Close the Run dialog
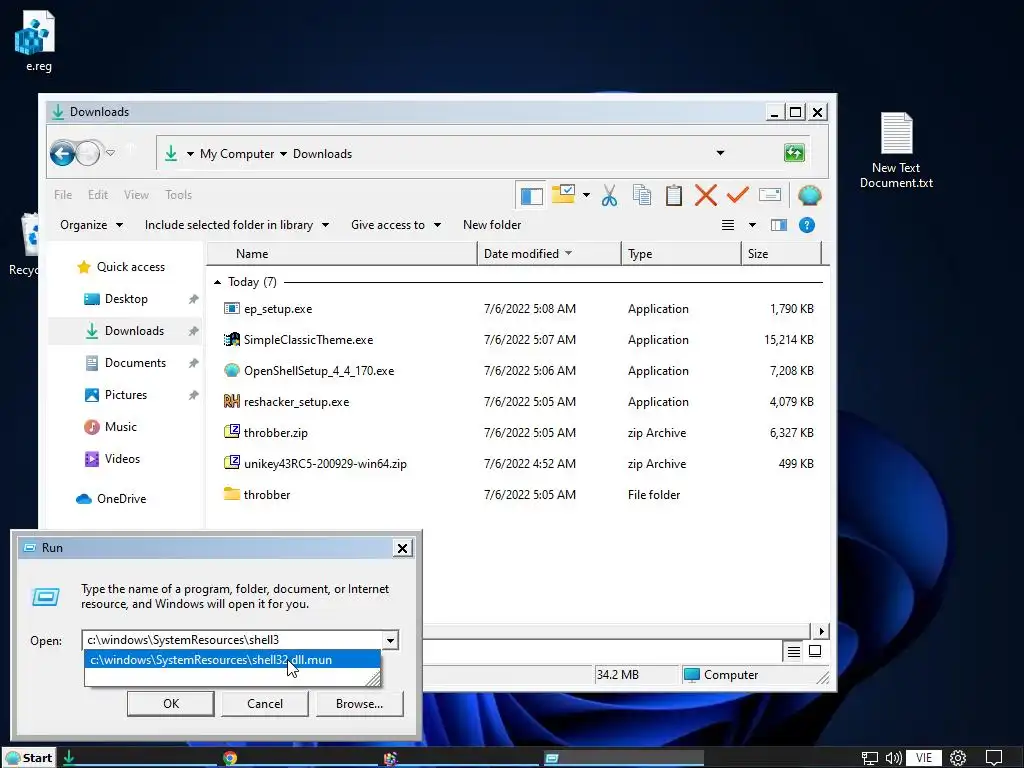 click(403, 548)
